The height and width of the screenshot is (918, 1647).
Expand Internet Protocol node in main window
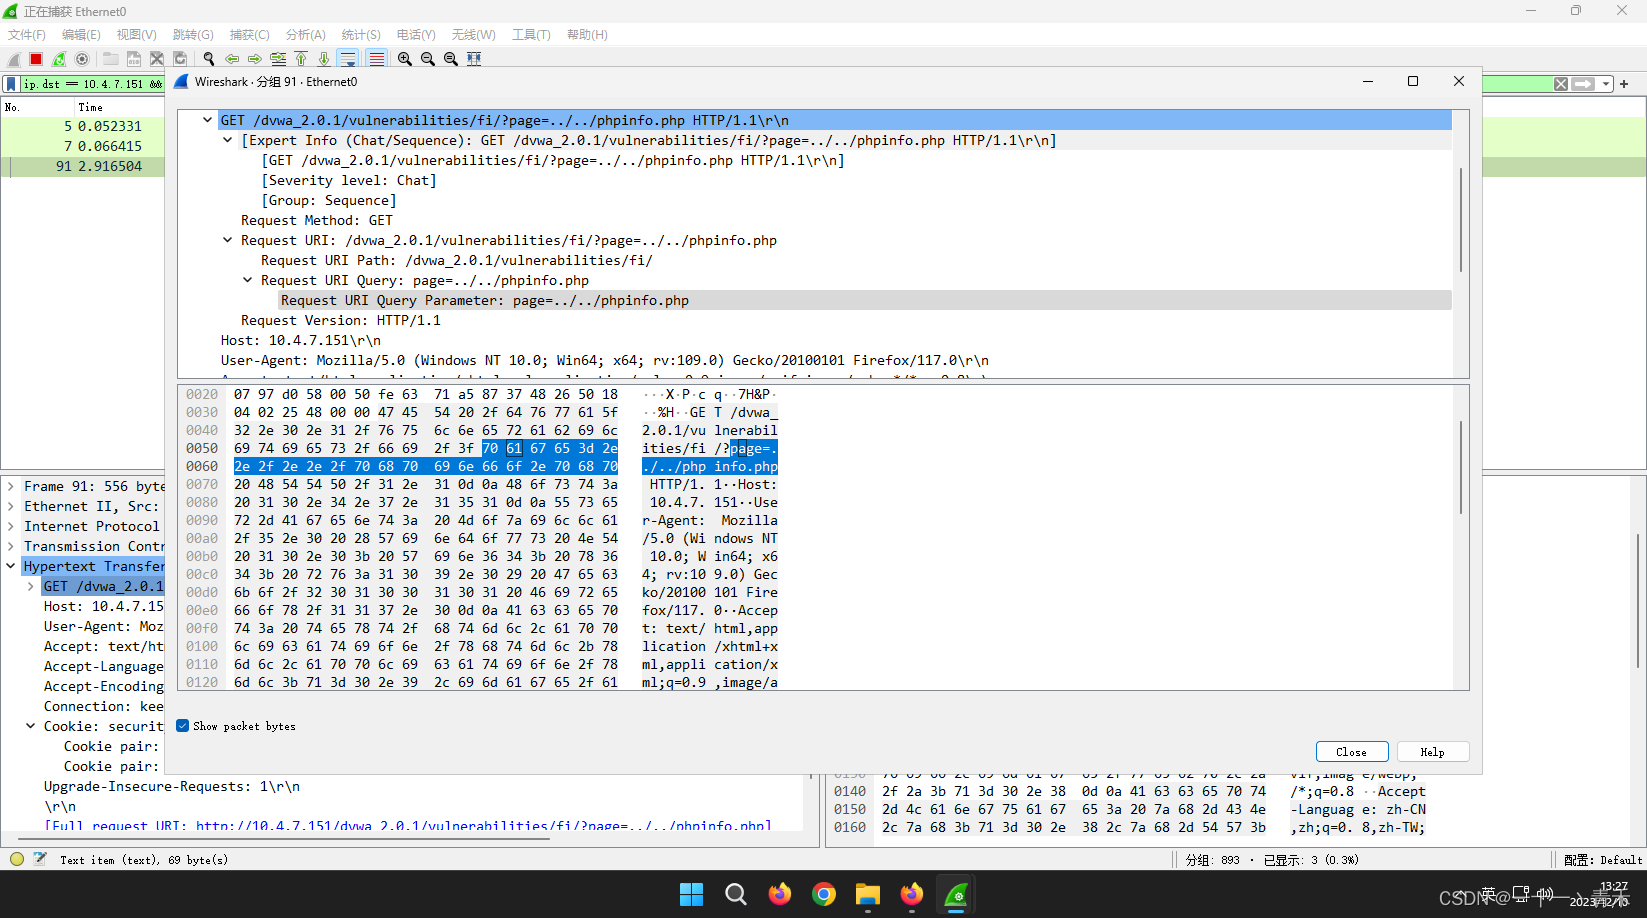[11, 526]
